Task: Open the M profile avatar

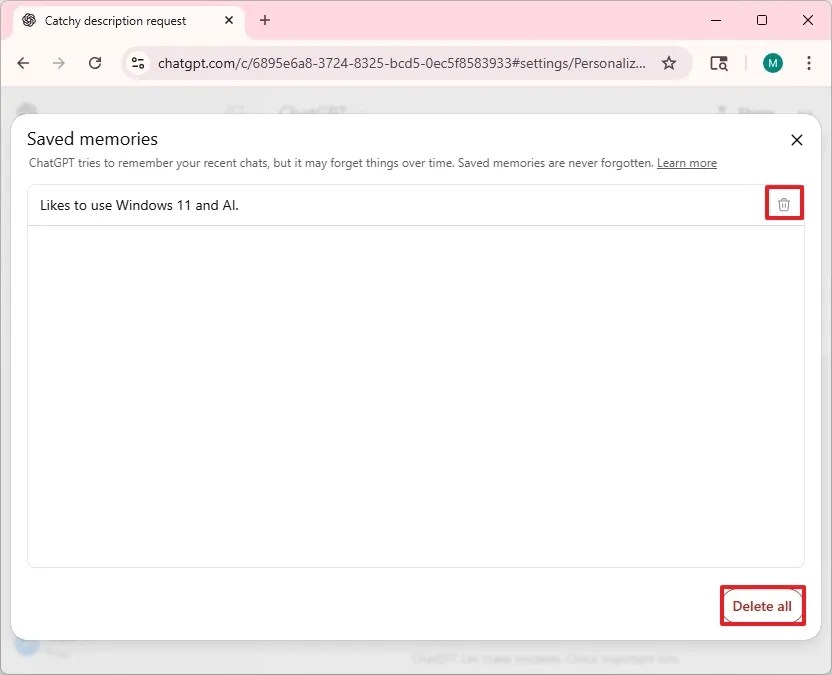Action: [773, 63]
